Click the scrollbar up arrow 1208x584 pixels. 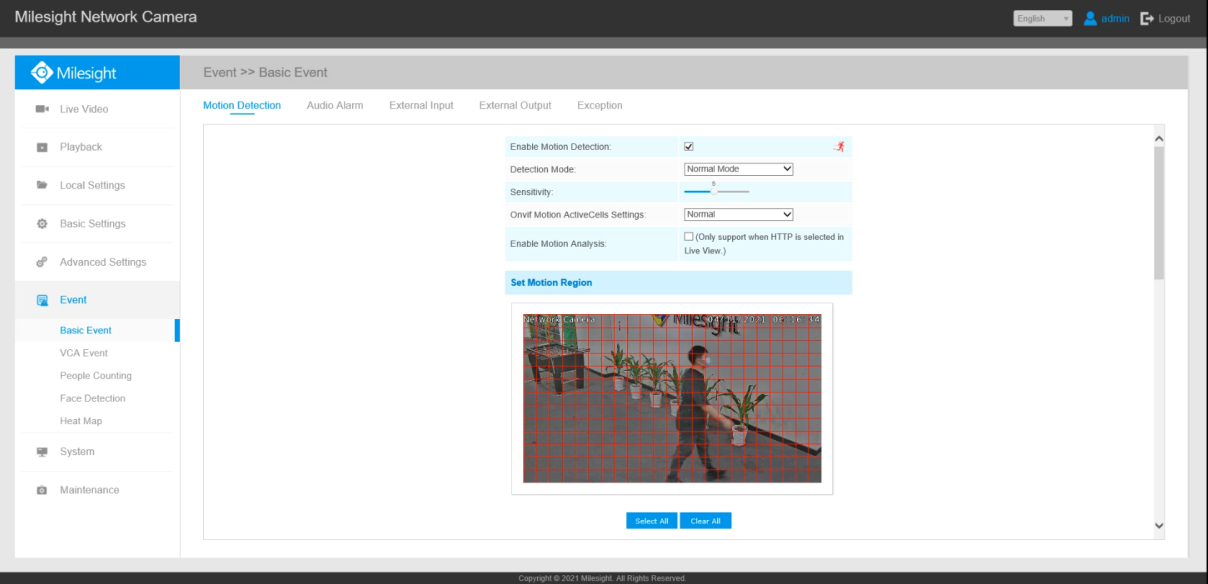click(1159, 138)
